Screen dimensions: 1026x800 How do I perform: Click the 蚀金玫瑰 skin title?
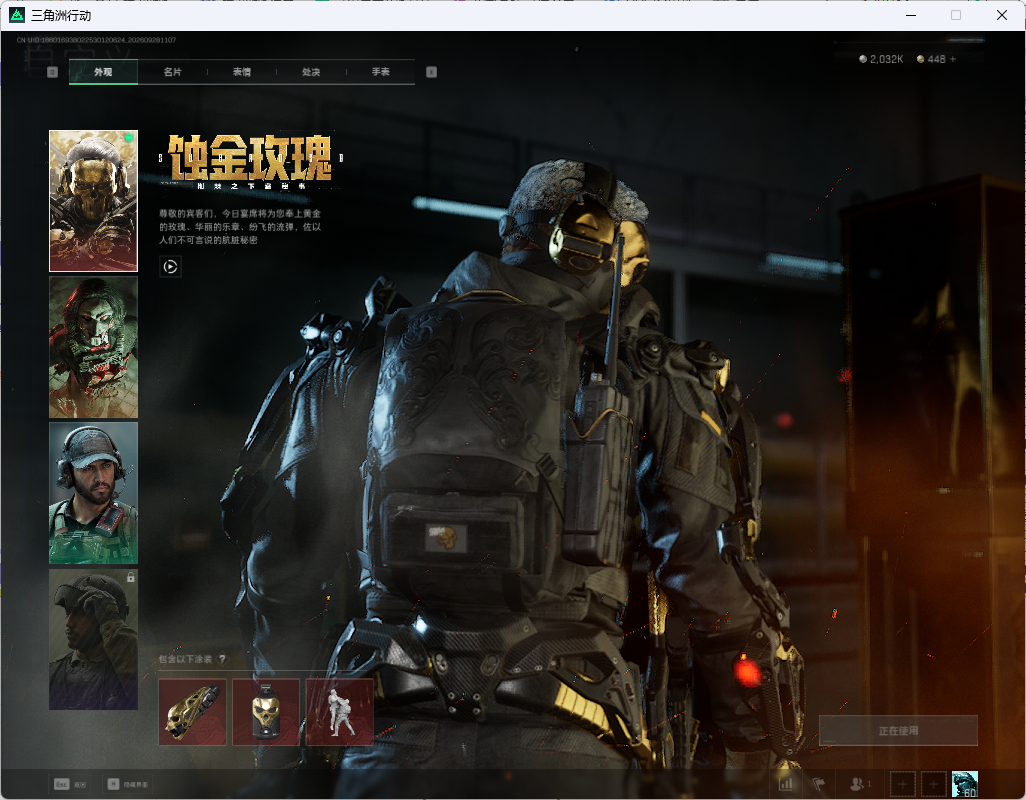click(x=251, y=158)
